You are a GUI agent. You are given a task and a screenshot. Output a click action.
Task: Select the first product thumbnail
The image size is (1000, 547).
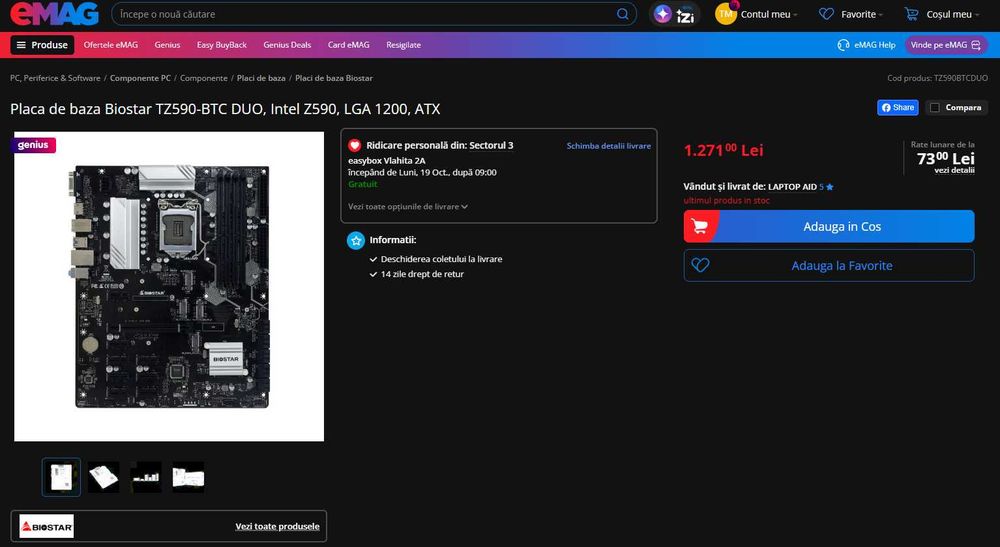(x=61, y=477)
